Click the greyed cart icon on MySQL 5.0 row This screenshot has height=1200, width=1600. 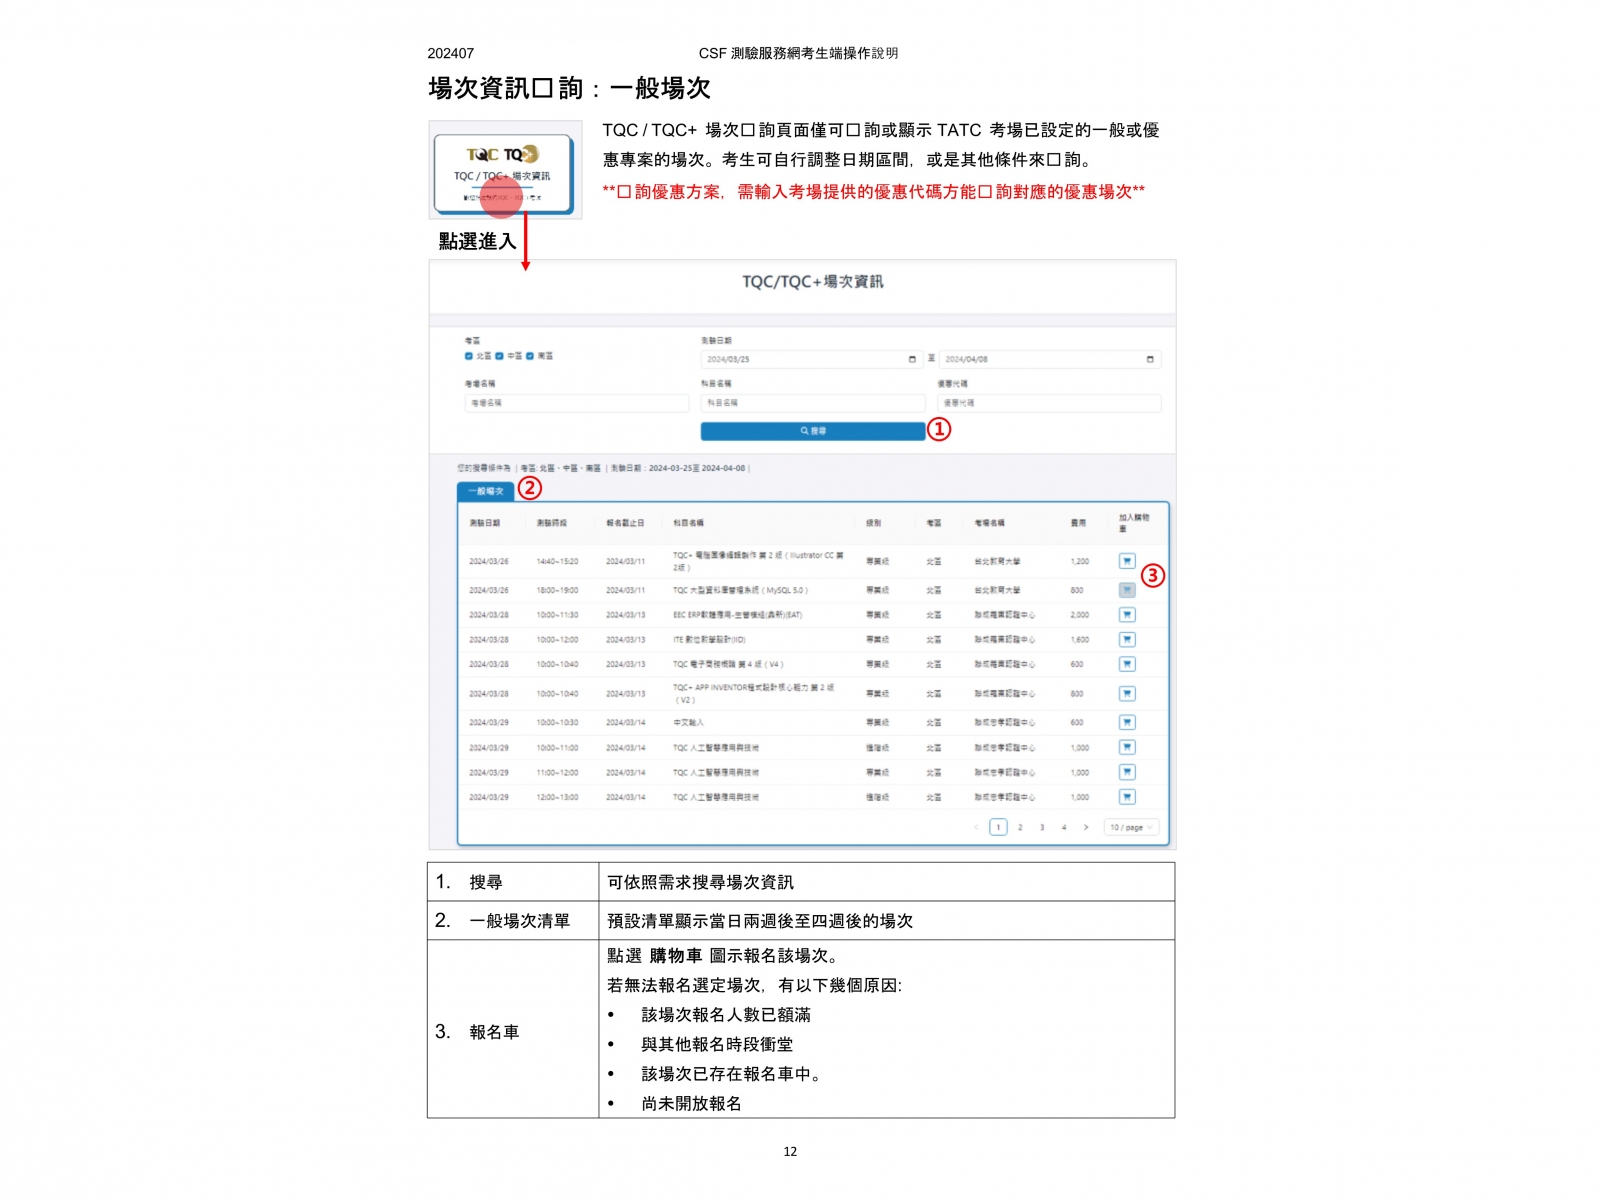tap(1127, 590)
